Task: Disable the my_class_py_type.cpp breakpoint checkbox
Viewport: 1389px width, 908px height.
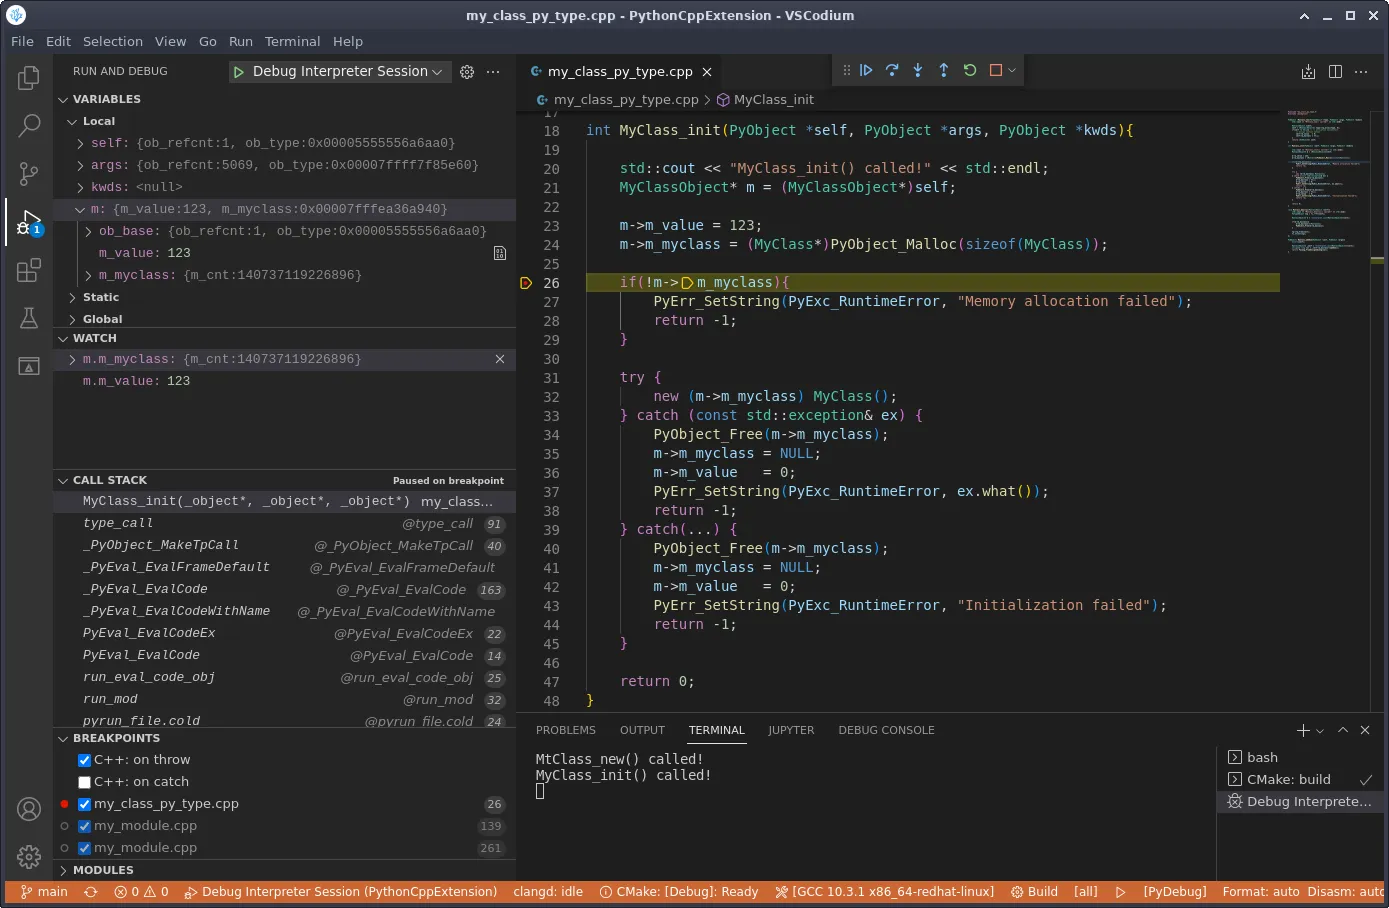Action: [x=85, y=804]
